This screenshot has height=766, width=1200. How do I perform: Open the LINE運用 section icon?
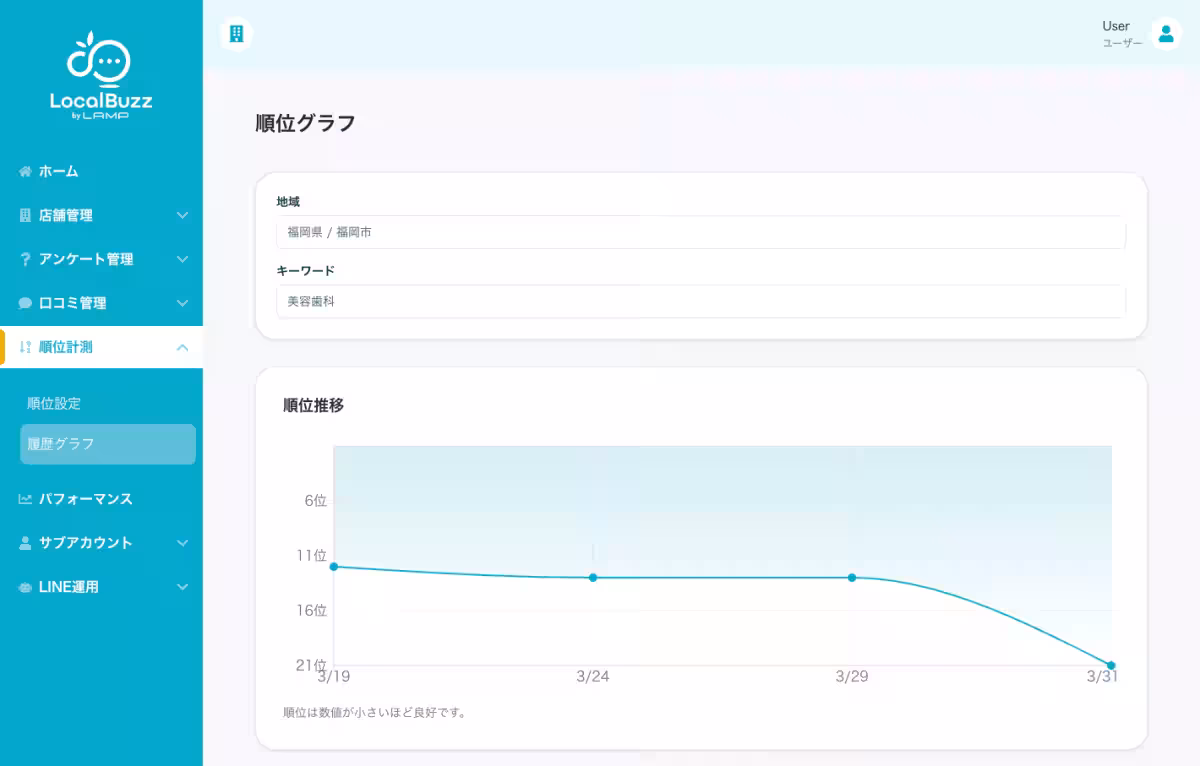(x=25, y=587)
